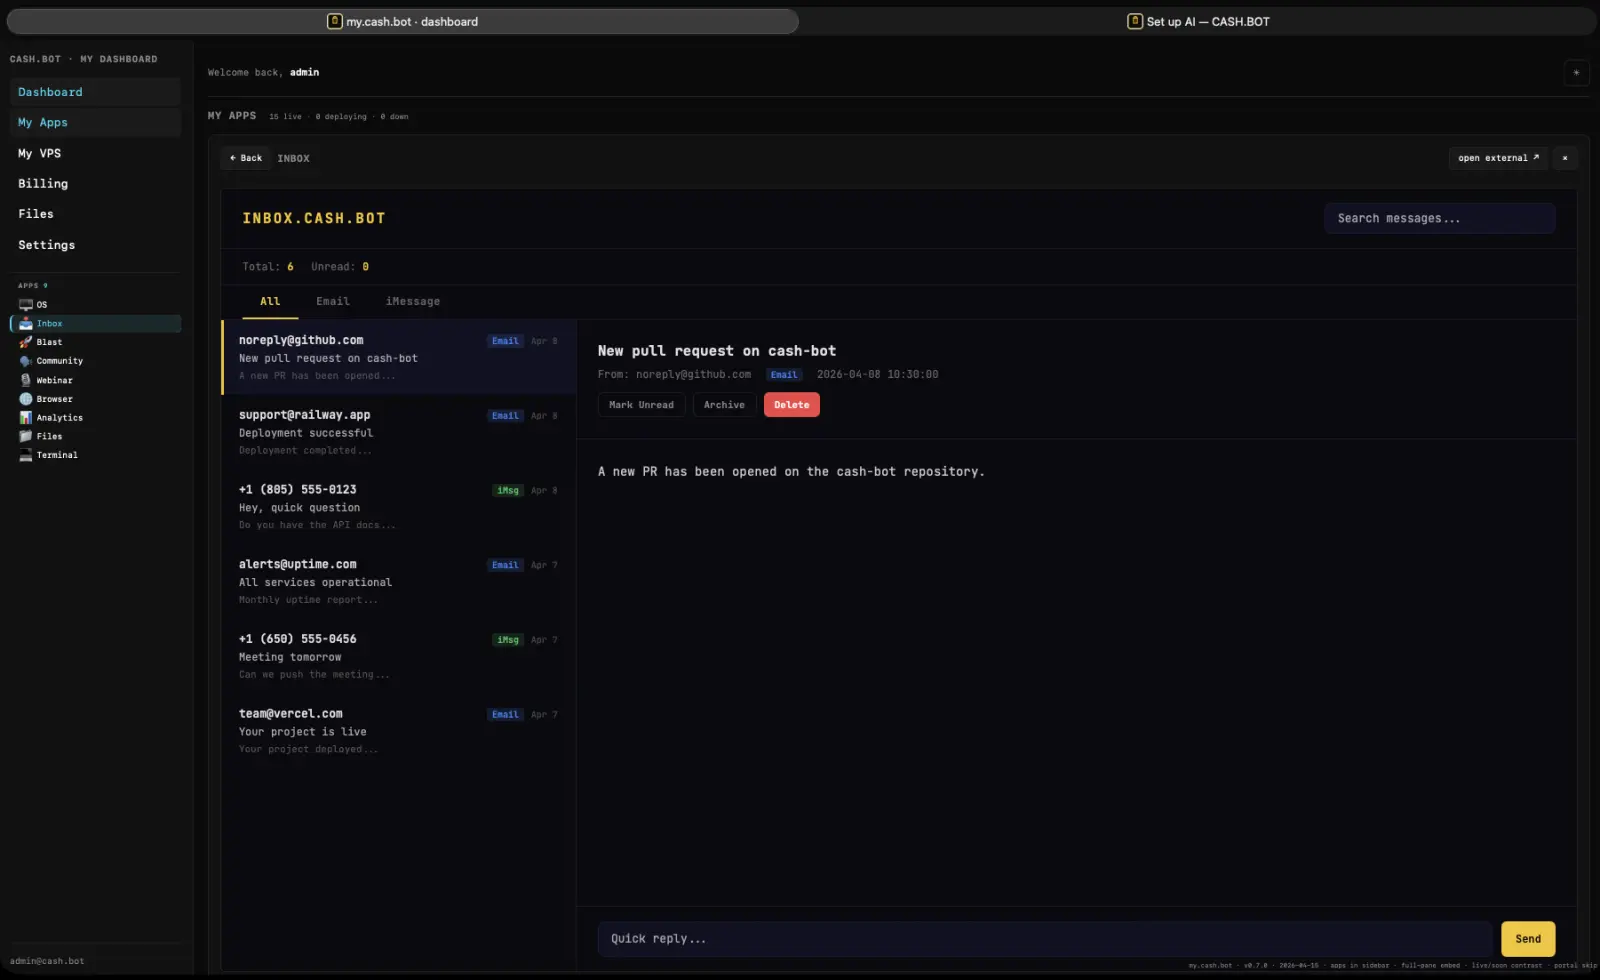Click into the Quick reply text box
This screenshot has height=980, width=1600.
click(x=1044, y=939)
